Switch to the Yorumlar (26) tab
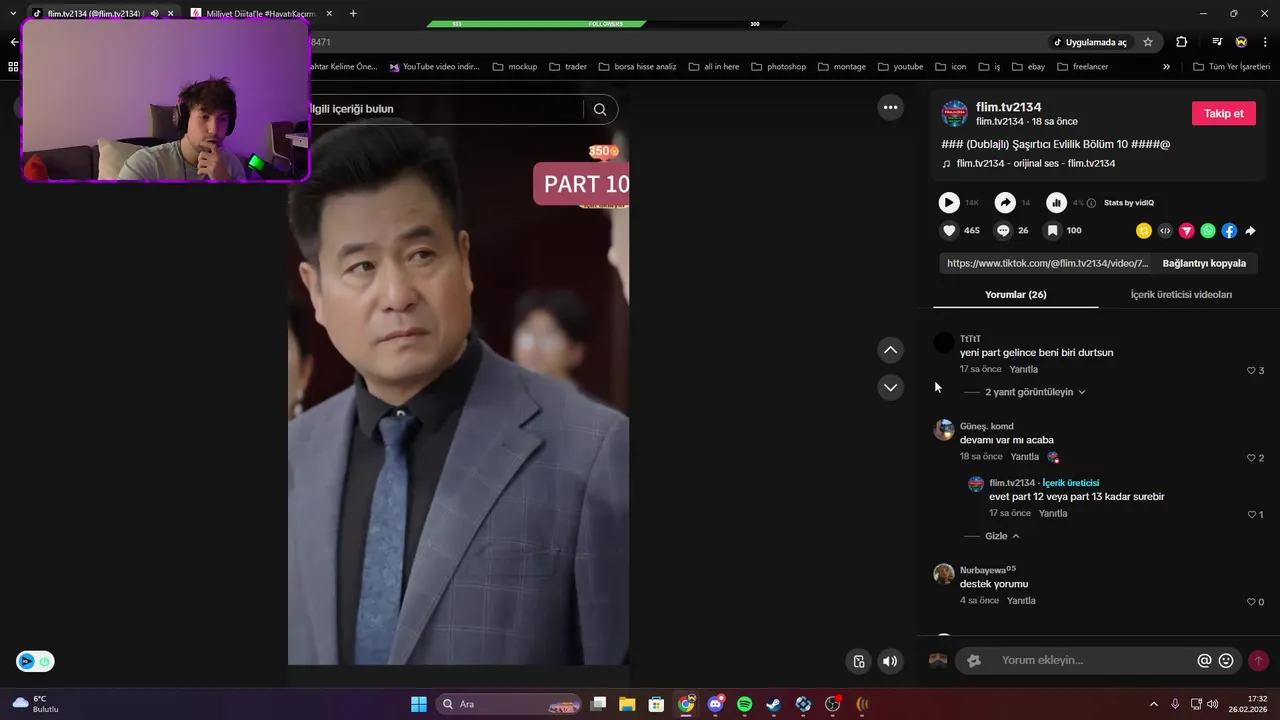This screenshot has height=720, width=1280. coord(1015,295)
